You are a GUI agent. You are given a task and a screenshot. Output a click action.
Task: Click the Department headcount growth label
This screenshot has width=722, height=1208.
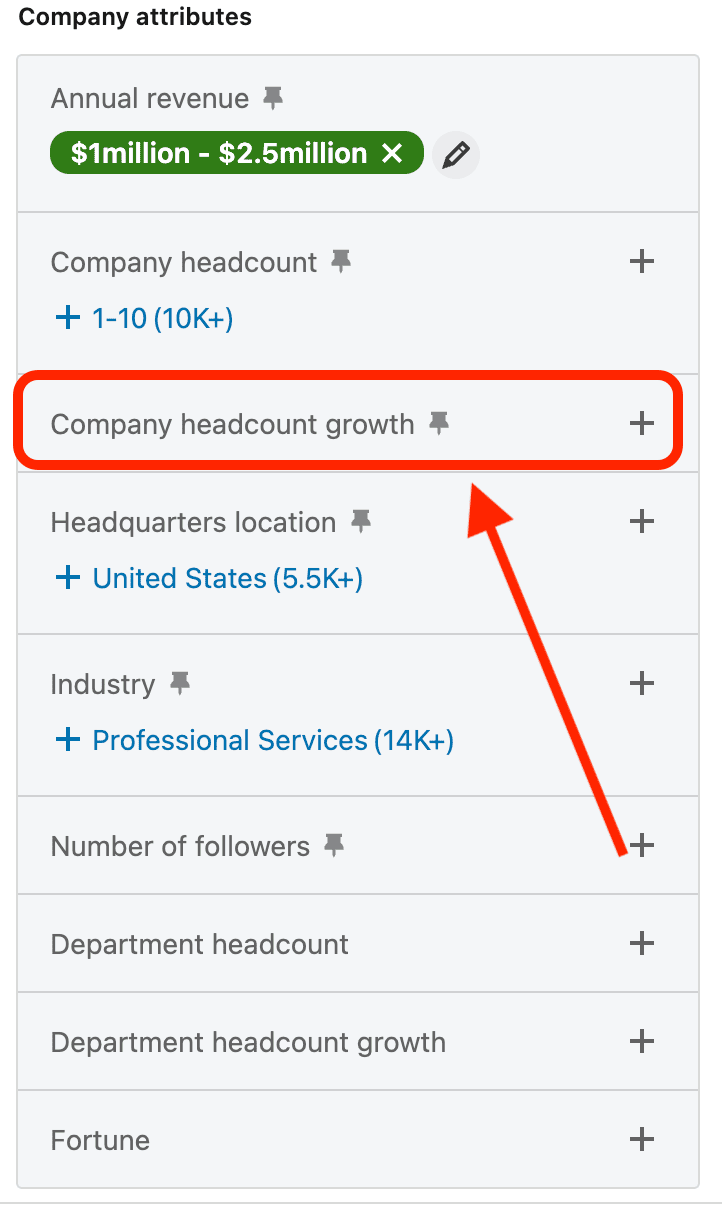tap(248, 1042)
